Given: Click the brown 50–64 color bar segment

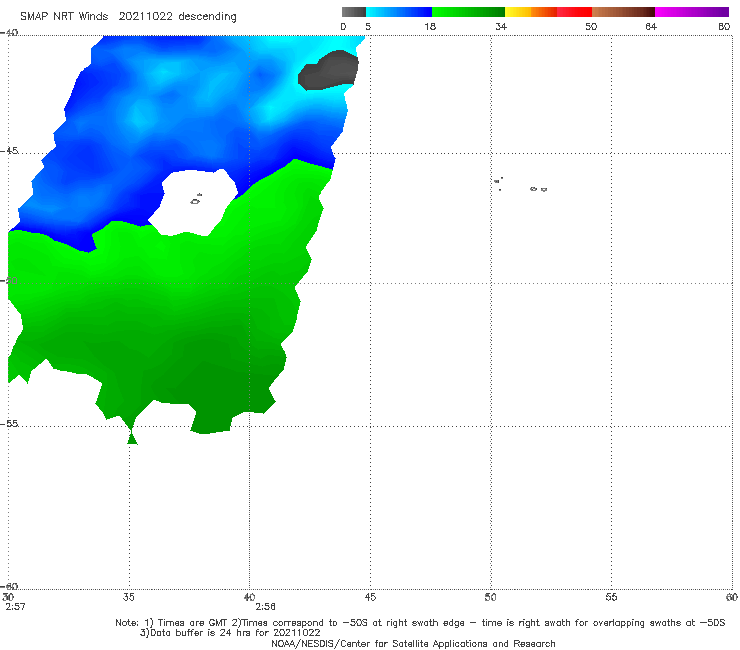Looking at the screenshot, I should (623, 12).
